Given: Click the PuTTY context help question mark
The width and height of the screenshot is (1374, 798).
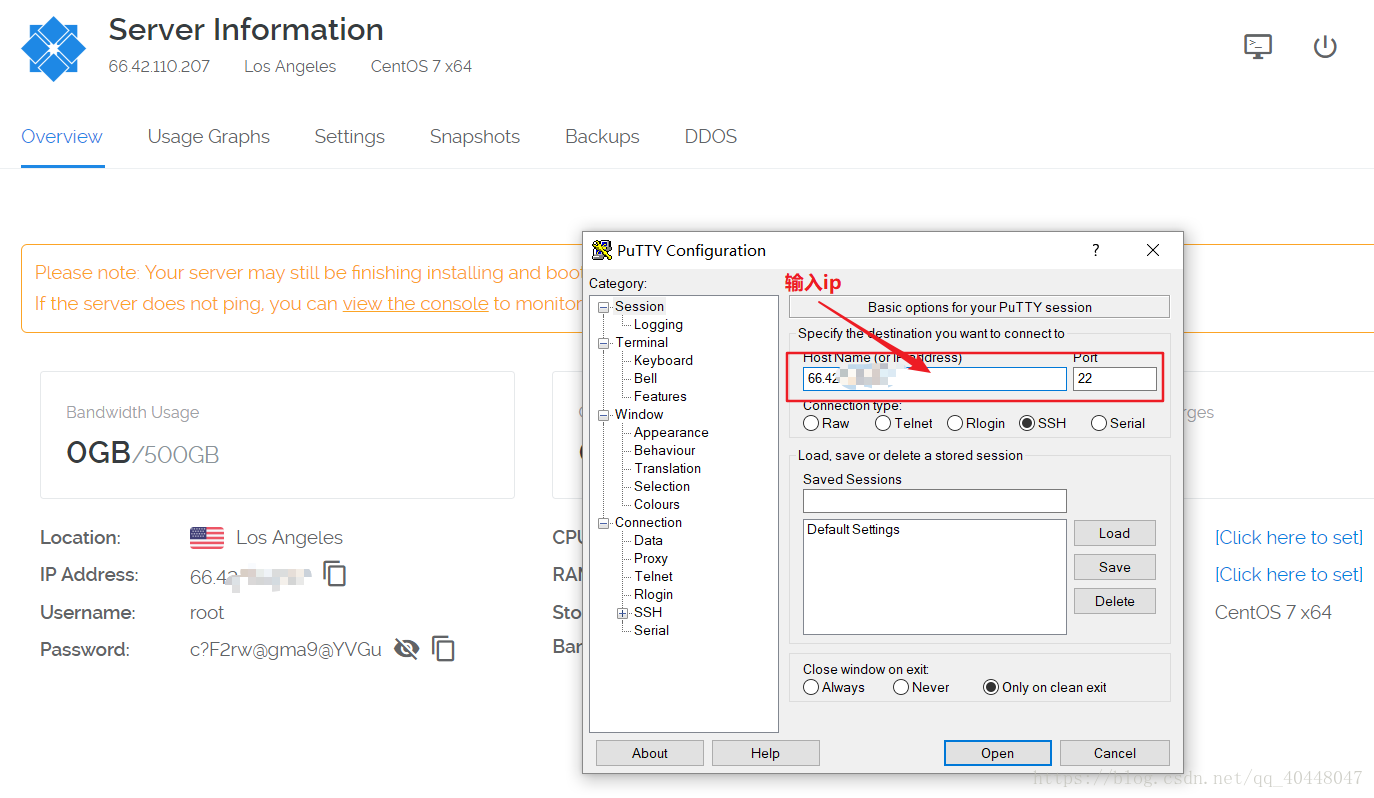Looking at the screenshot, I should point(1095,250).
